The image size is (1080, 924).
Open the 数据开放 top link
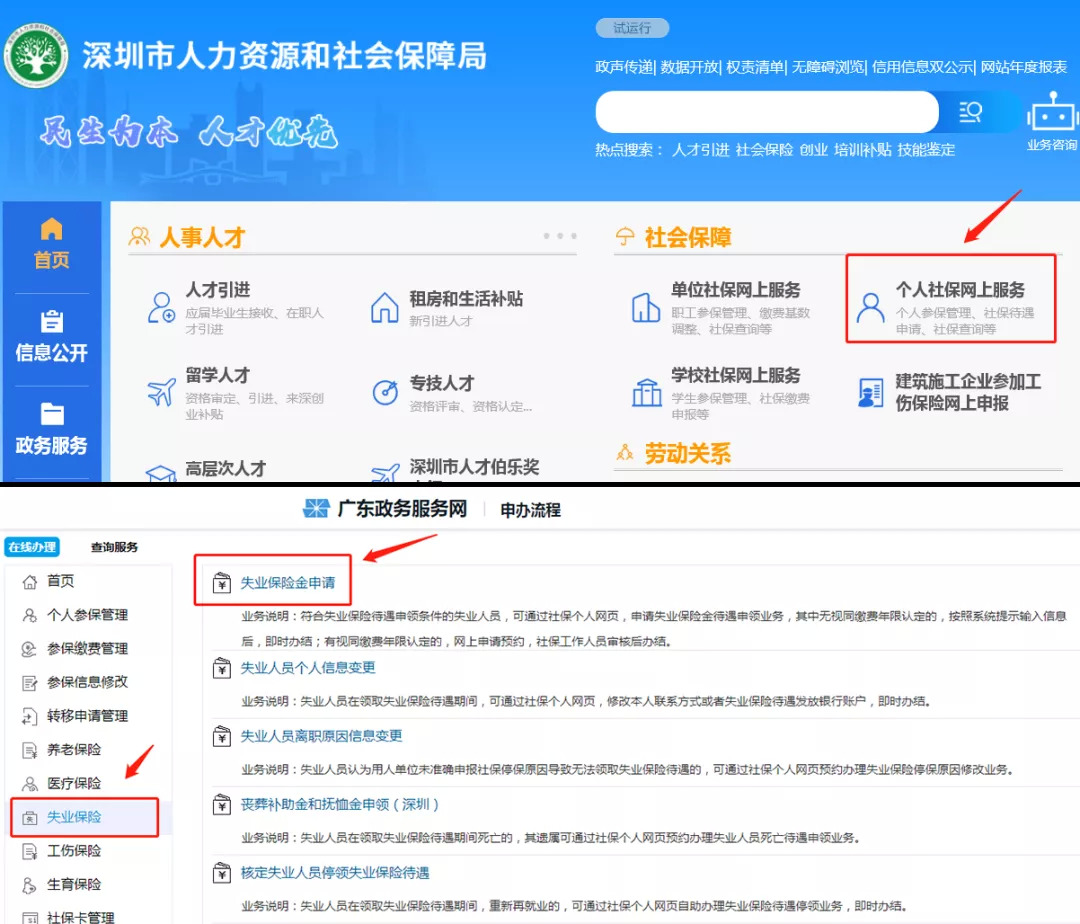tap(689, 67)
